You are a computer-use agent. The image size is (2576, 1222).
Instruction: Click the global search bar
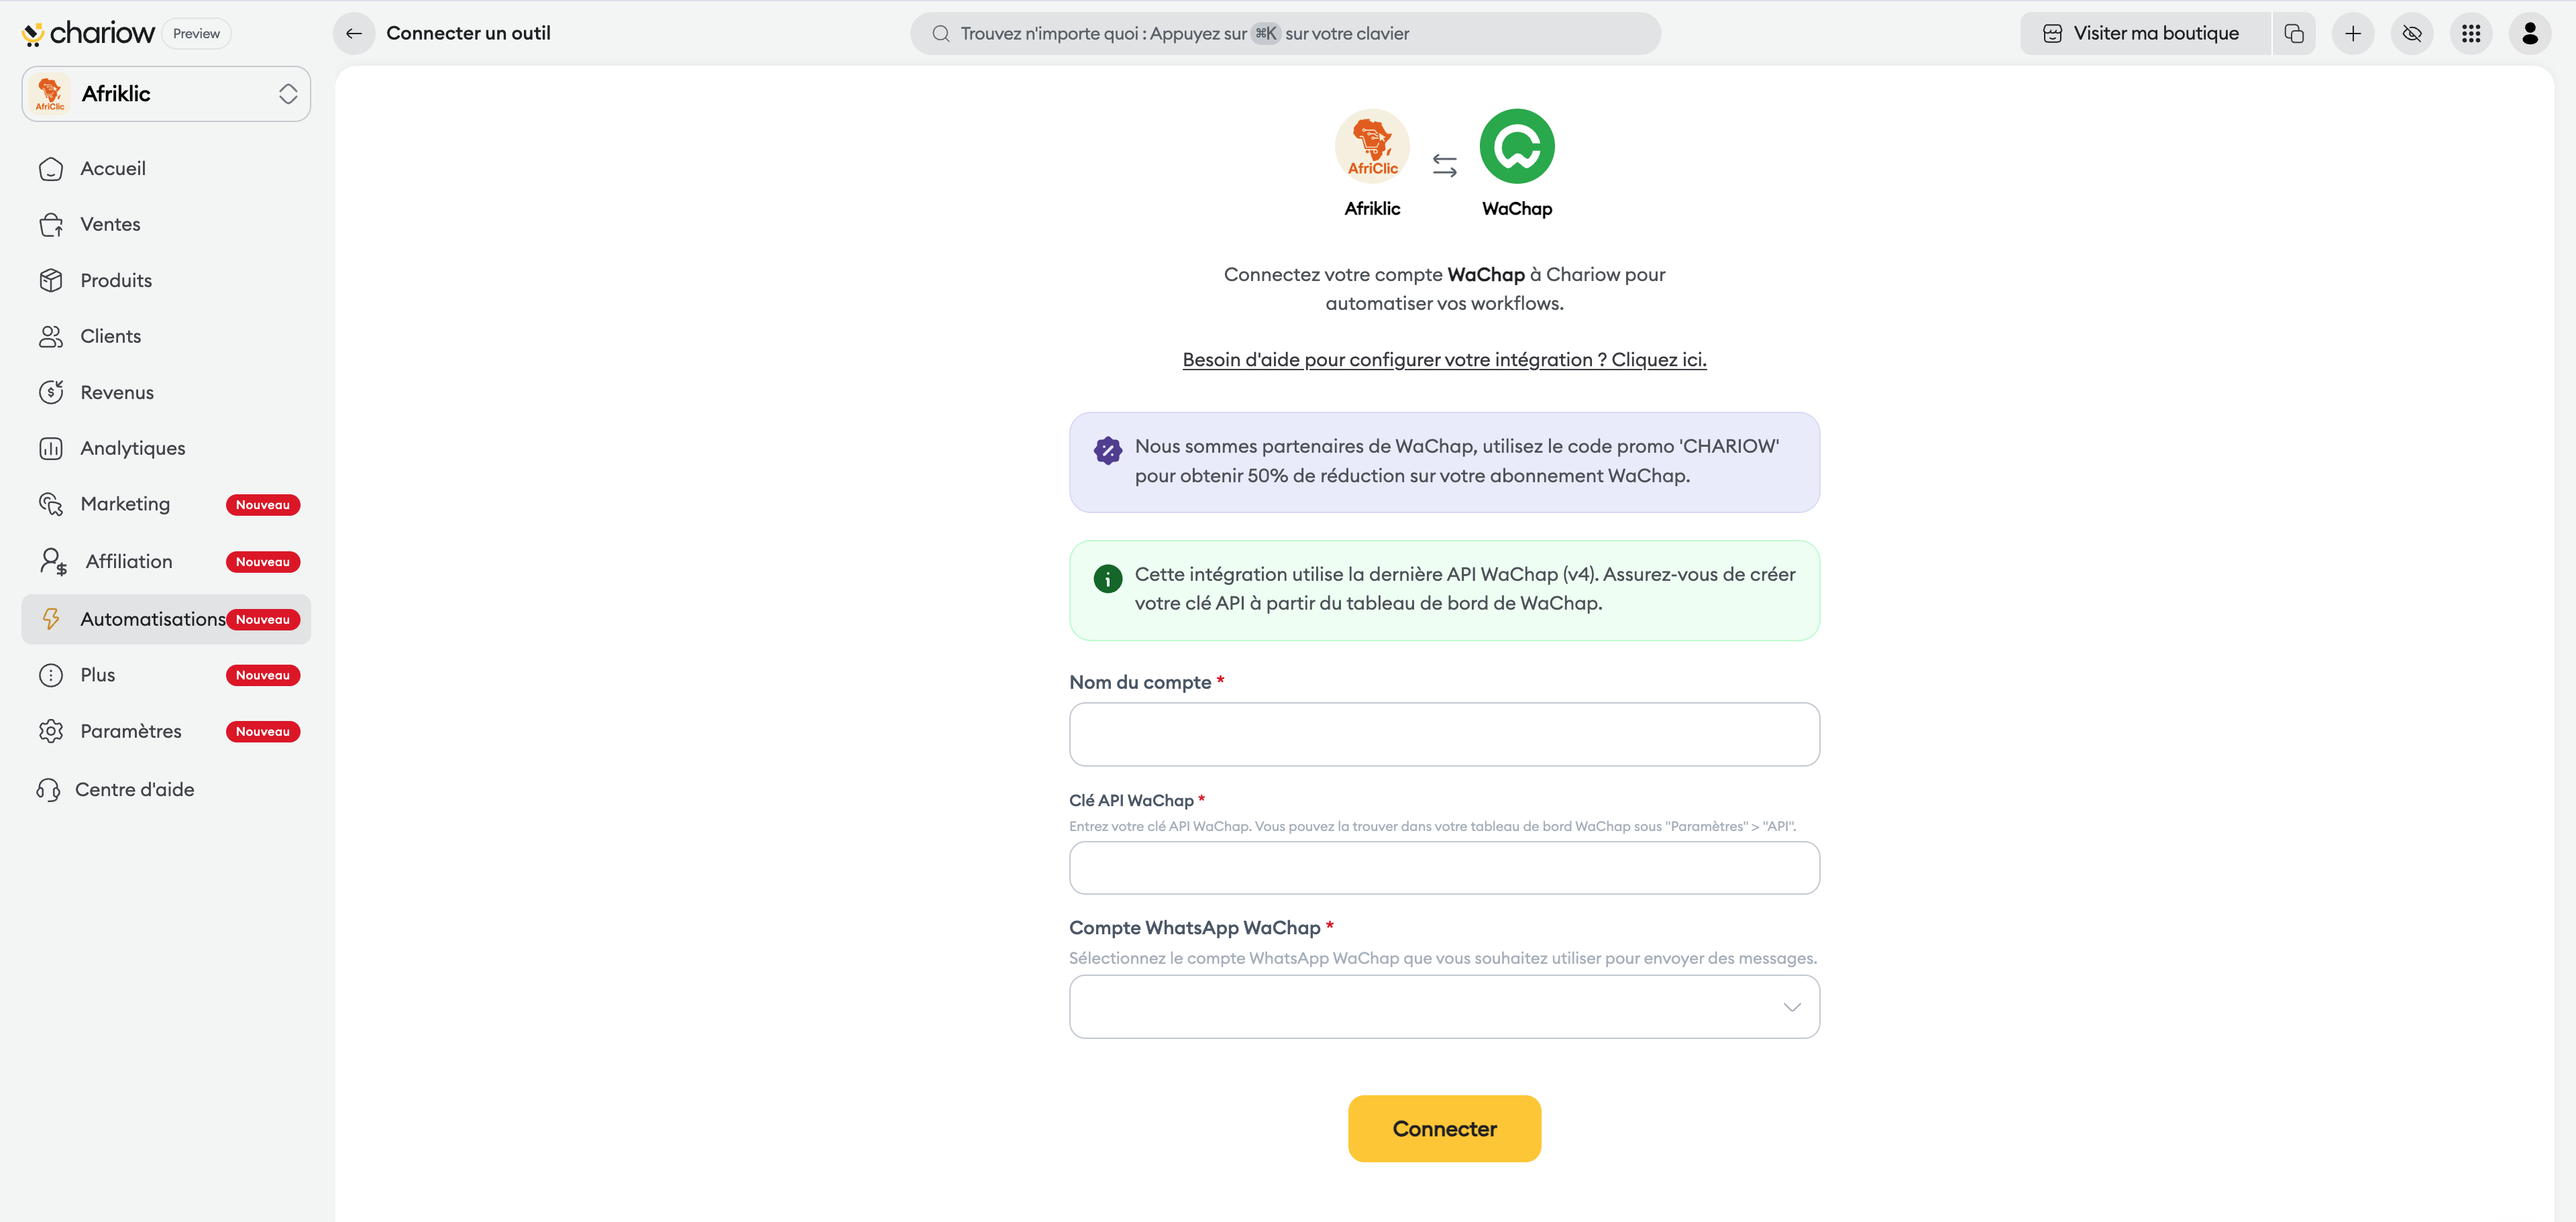point(1285,33)
